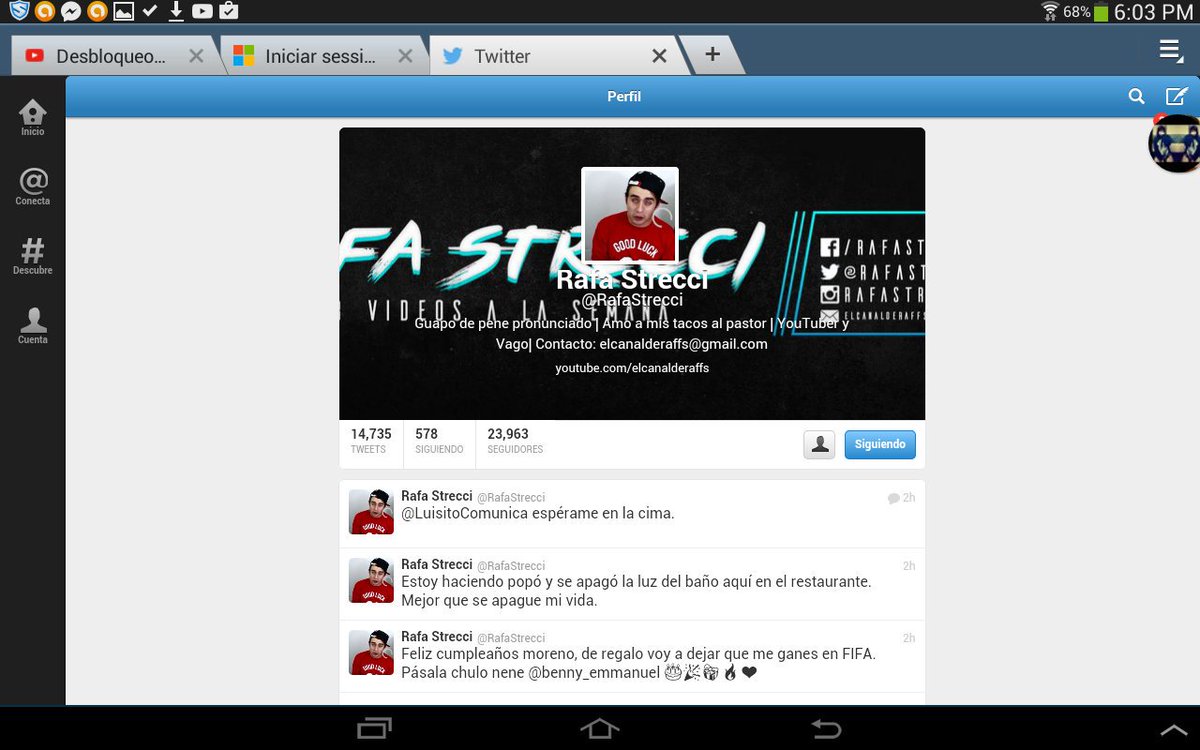Tap the search magnifier in Perfil header
This screenshot has width=1200, height=750.
(1136, 97)
